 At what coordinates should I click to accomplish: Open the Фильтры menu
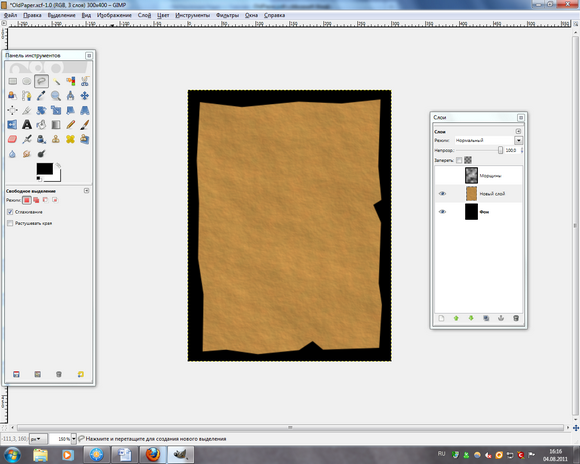227,15
